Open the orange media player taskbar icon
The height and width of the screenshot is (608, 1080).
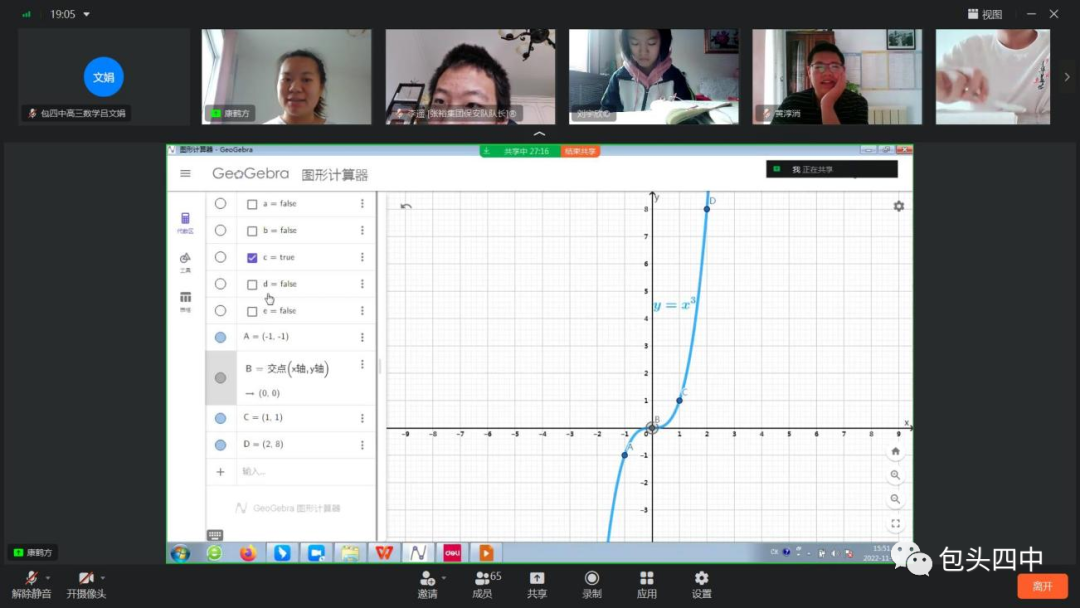click(486, 553)
